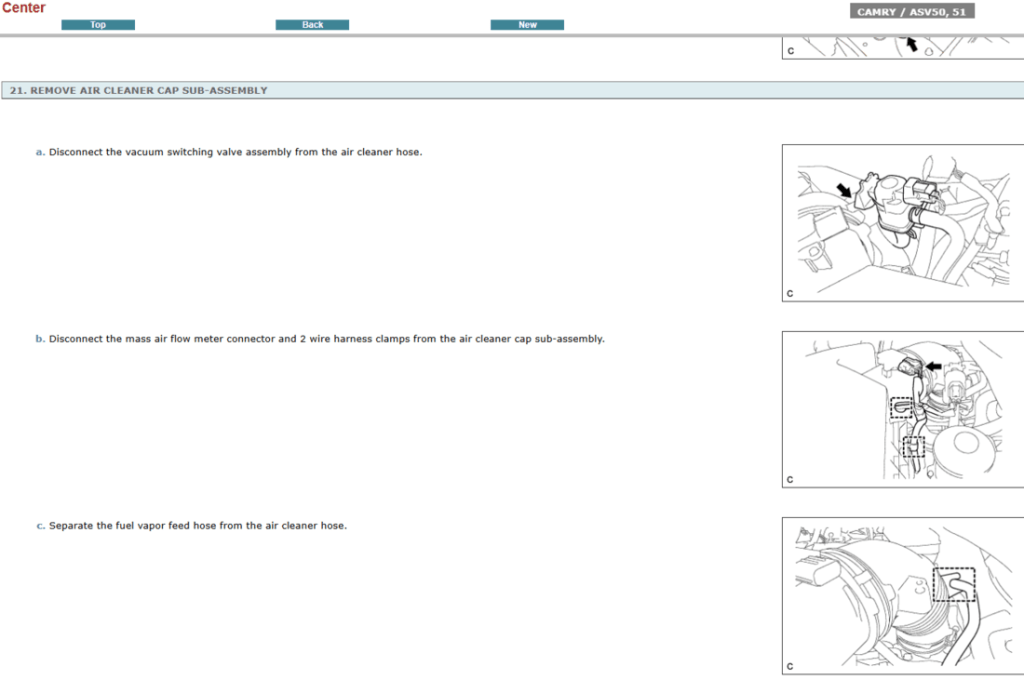Click the step b mass air flow meter instruction
Viewport: 1024px width, 693px height.
(326, 339)
